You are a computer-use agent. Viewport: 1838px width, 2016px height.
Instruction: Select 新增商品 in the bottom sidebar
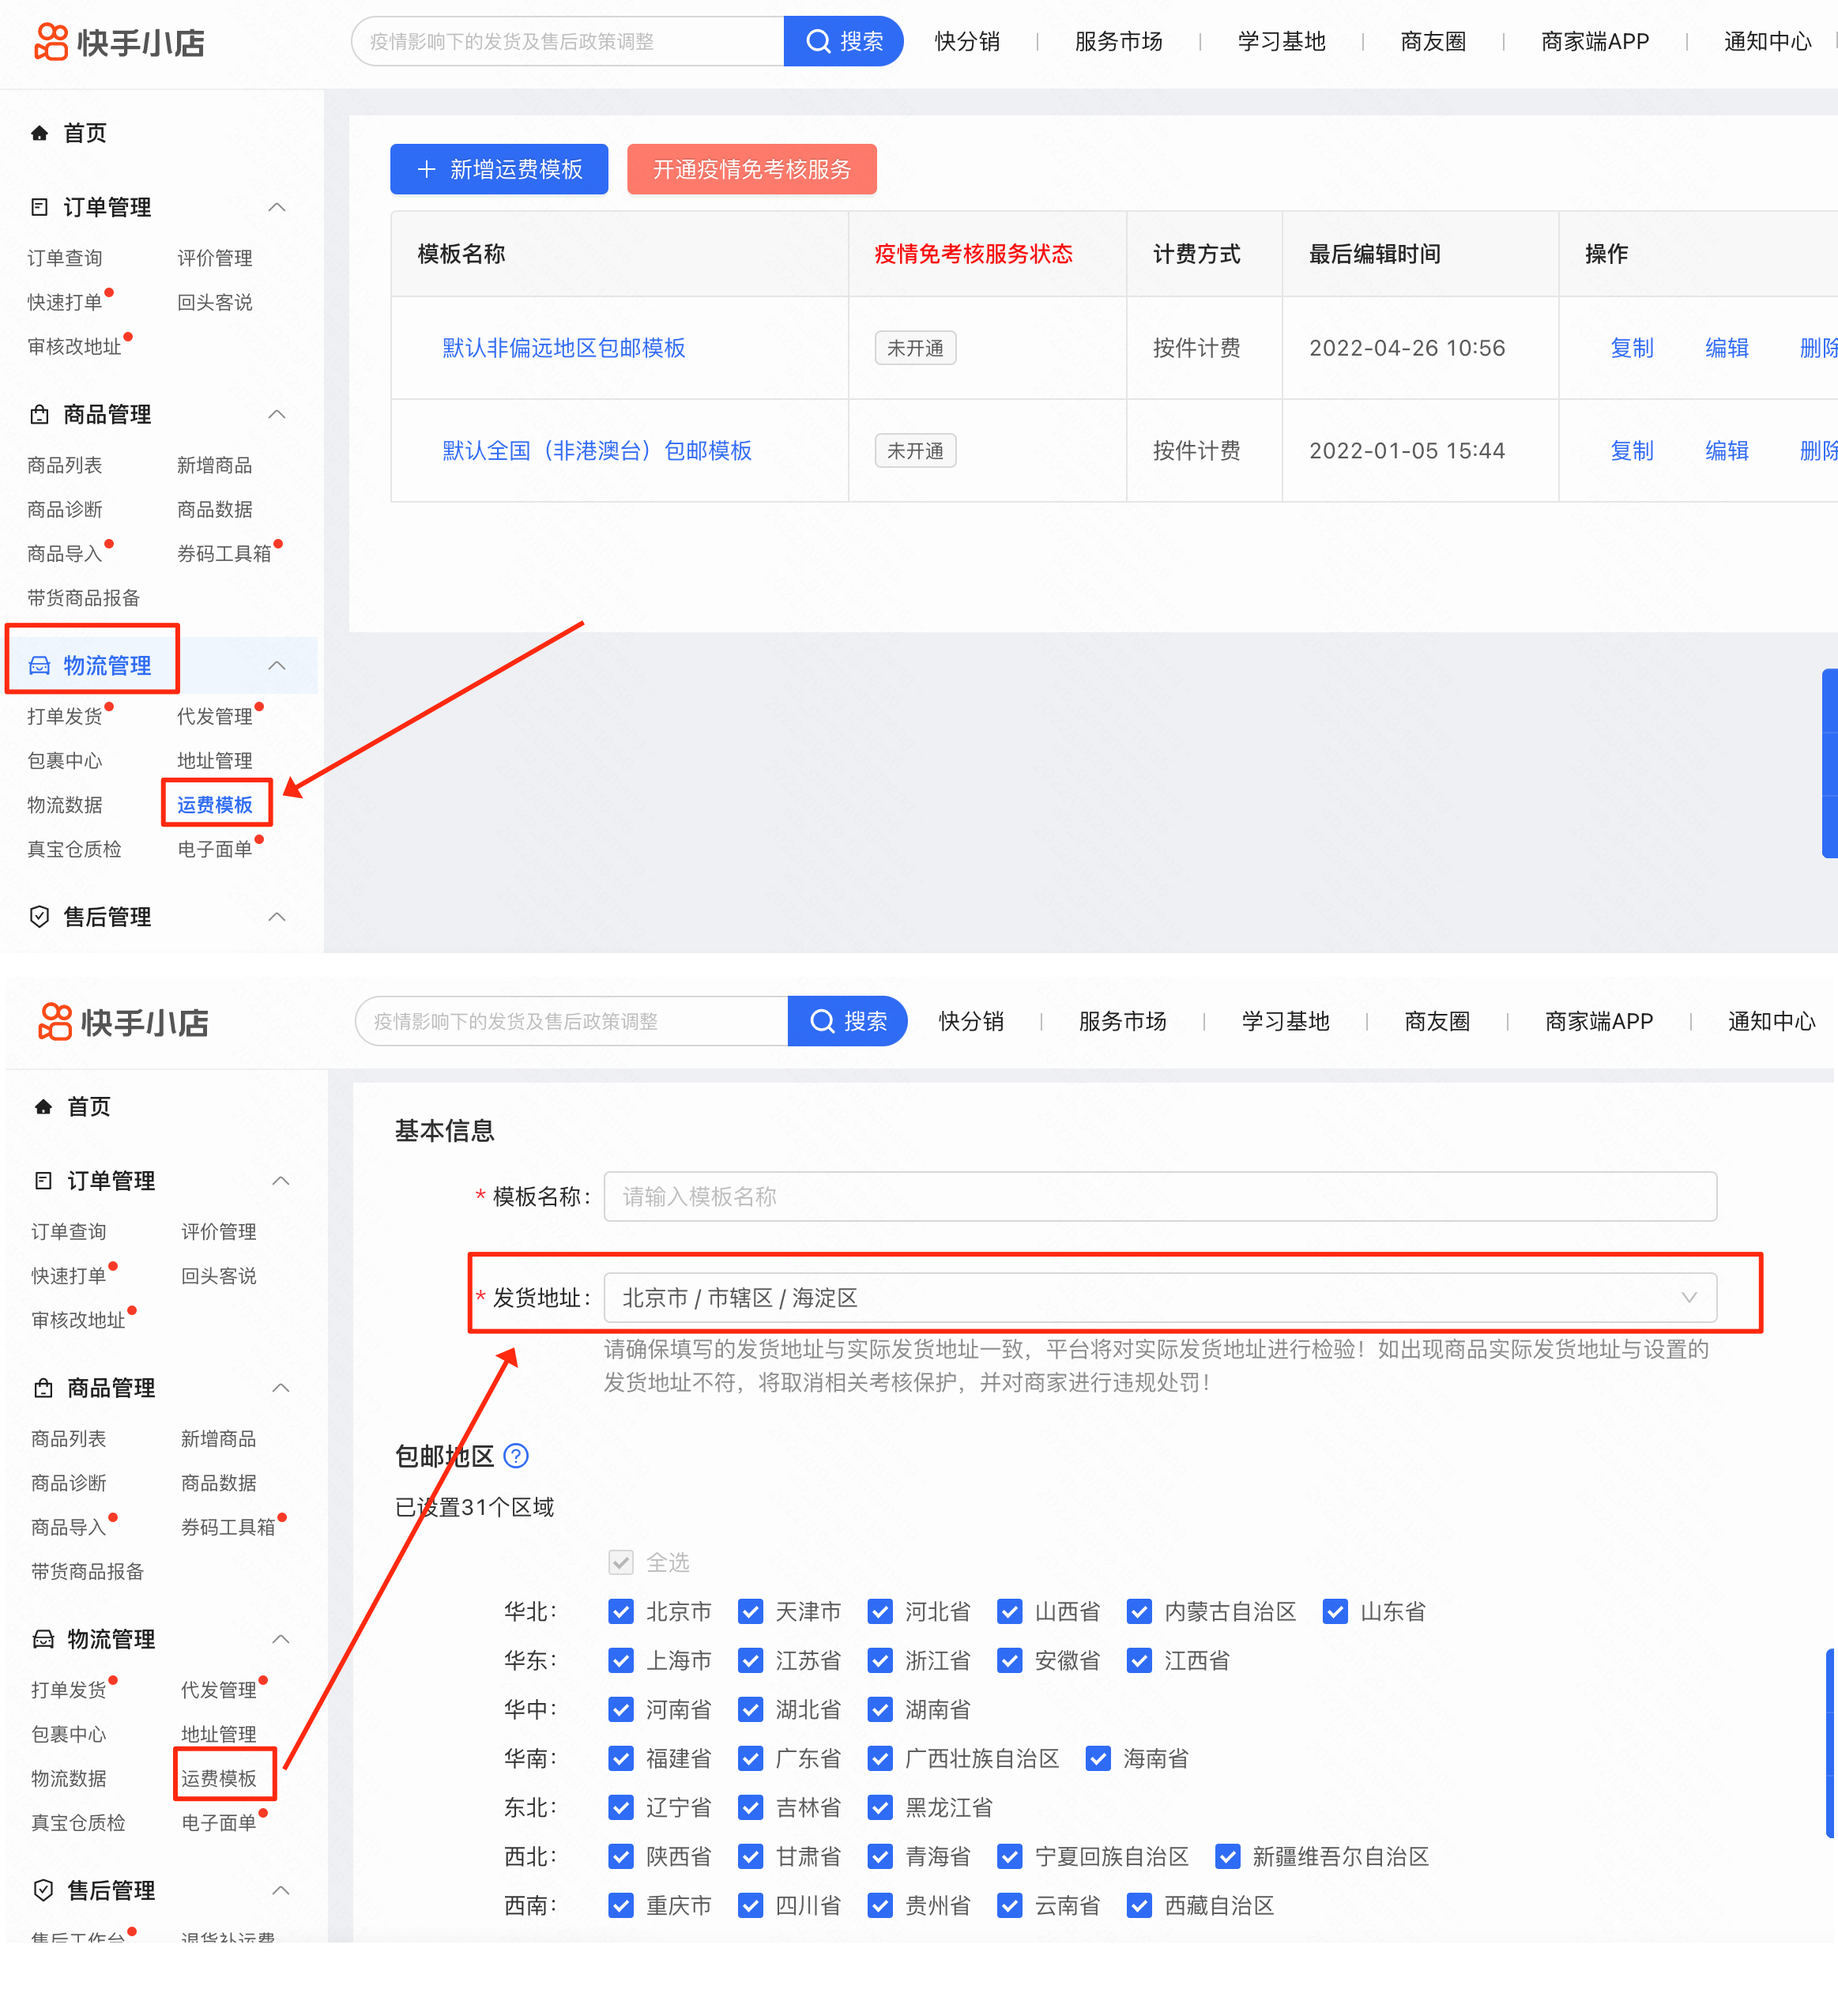point(219,1438)
